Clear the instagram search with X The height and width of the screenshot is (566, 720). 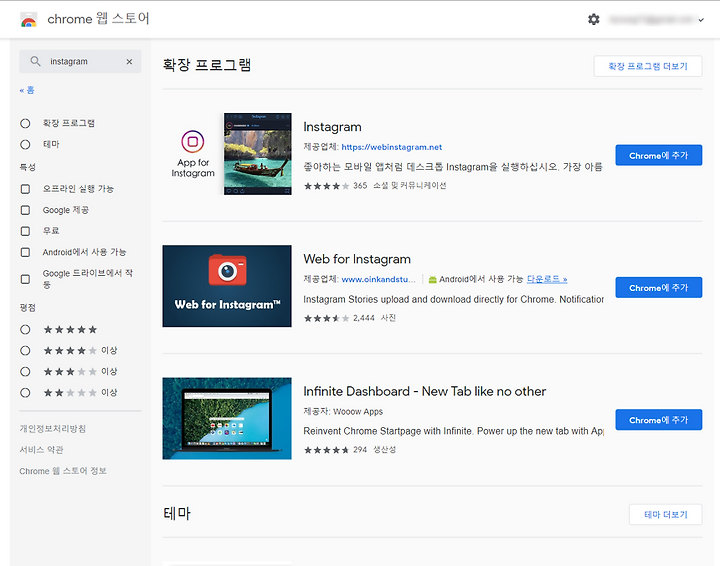(x=129, y=62)
